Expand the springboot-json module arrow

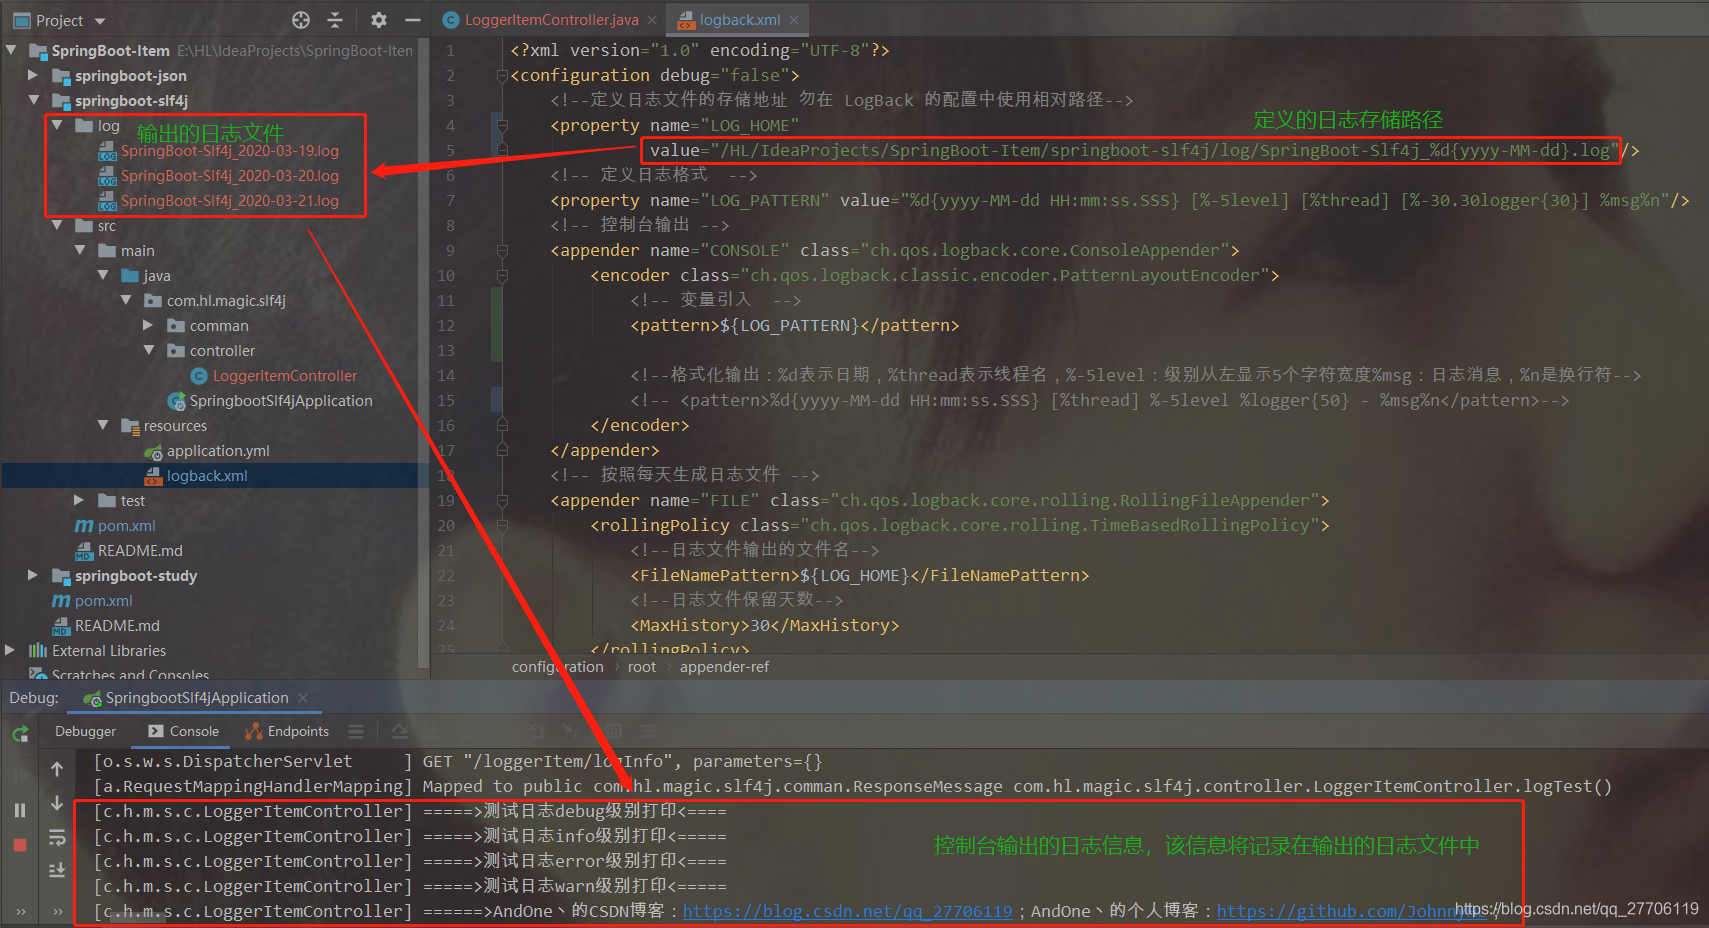tap(33, 75)
